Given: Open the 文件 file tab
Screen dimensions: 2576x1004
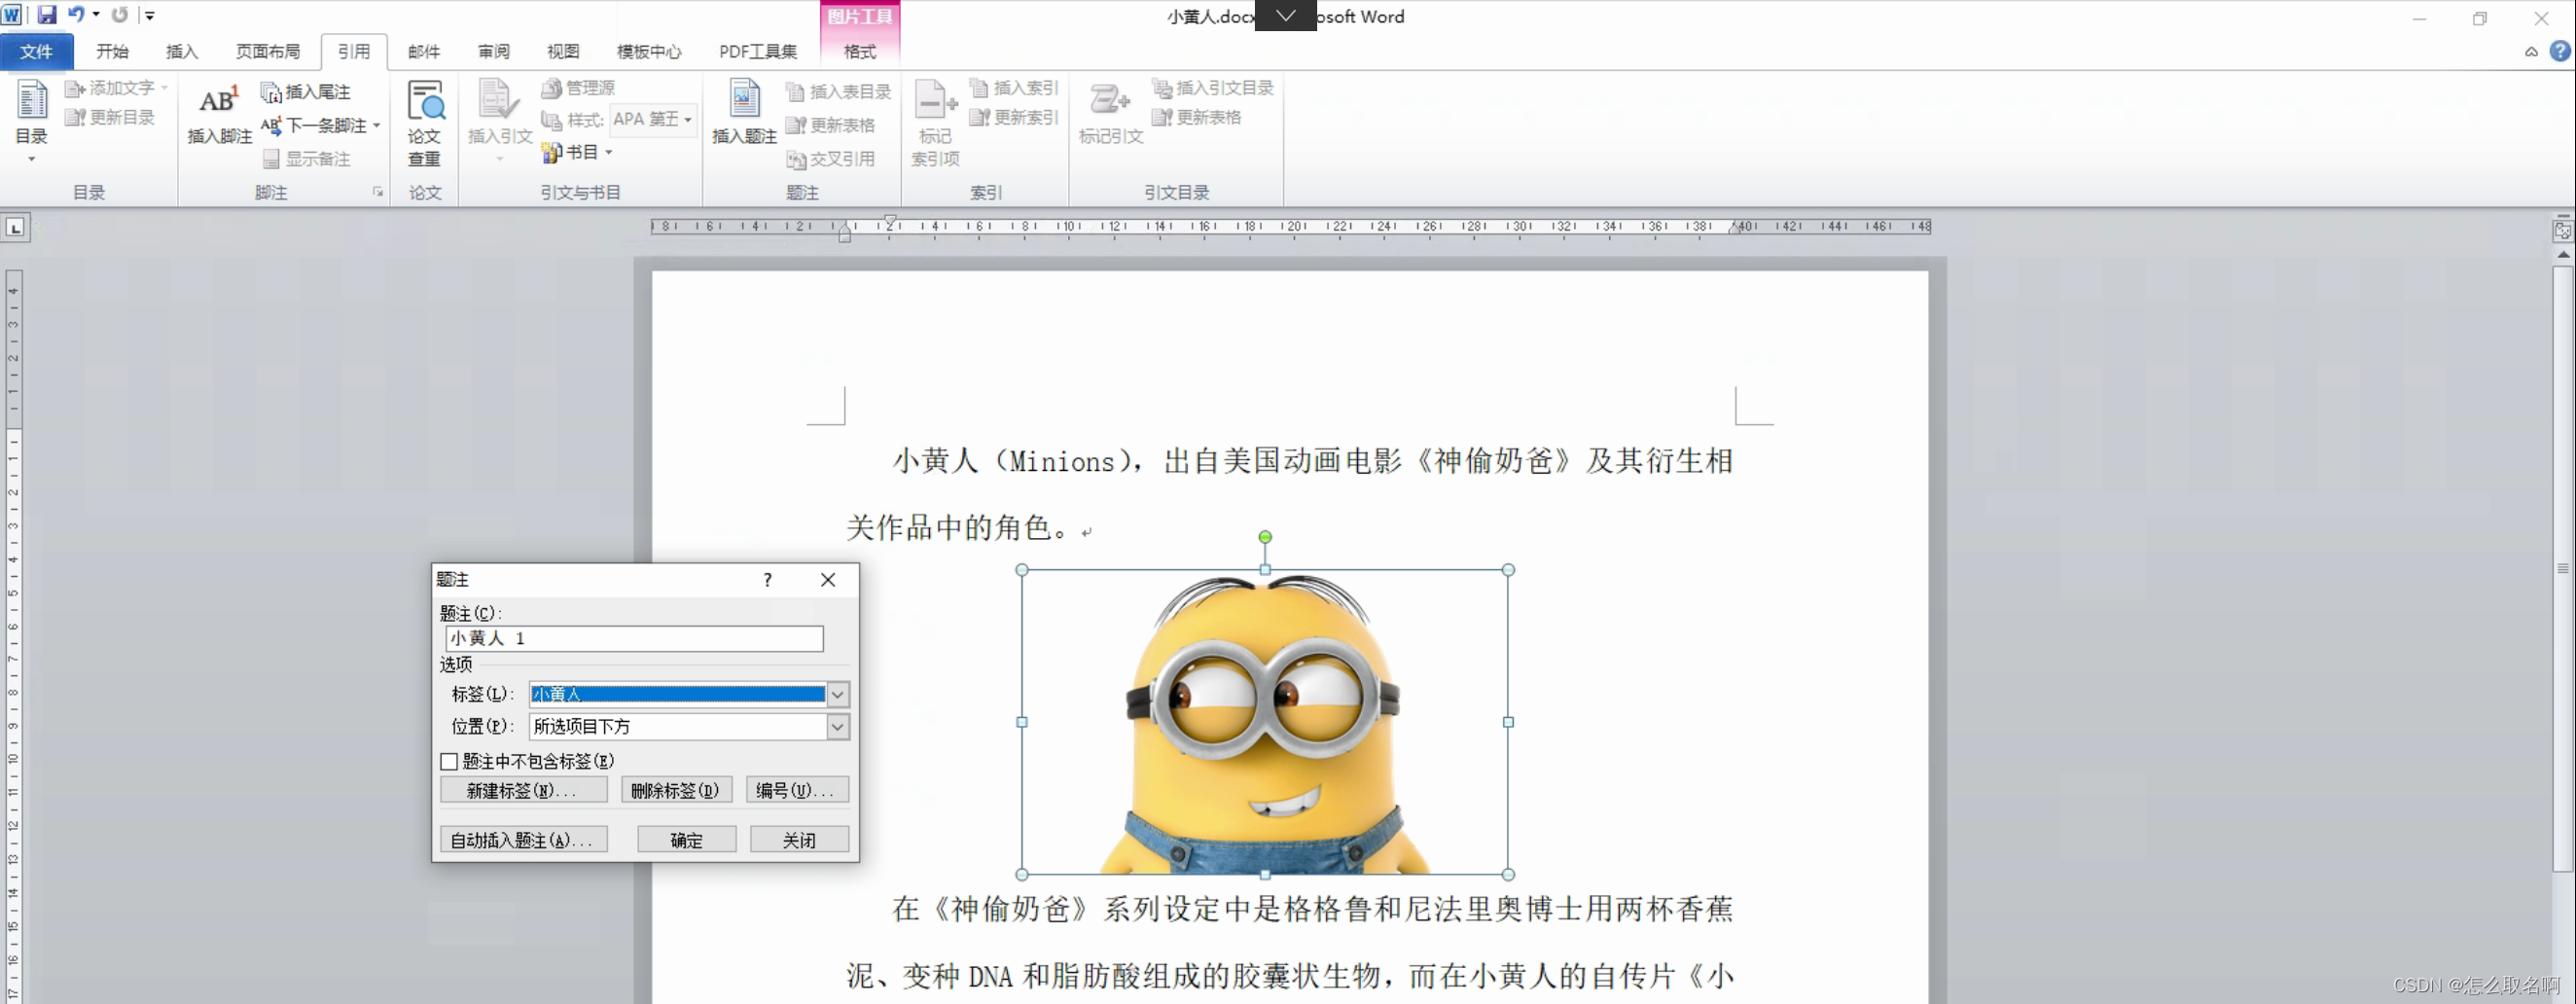Looking at the screenshot, I should (36, 52).
